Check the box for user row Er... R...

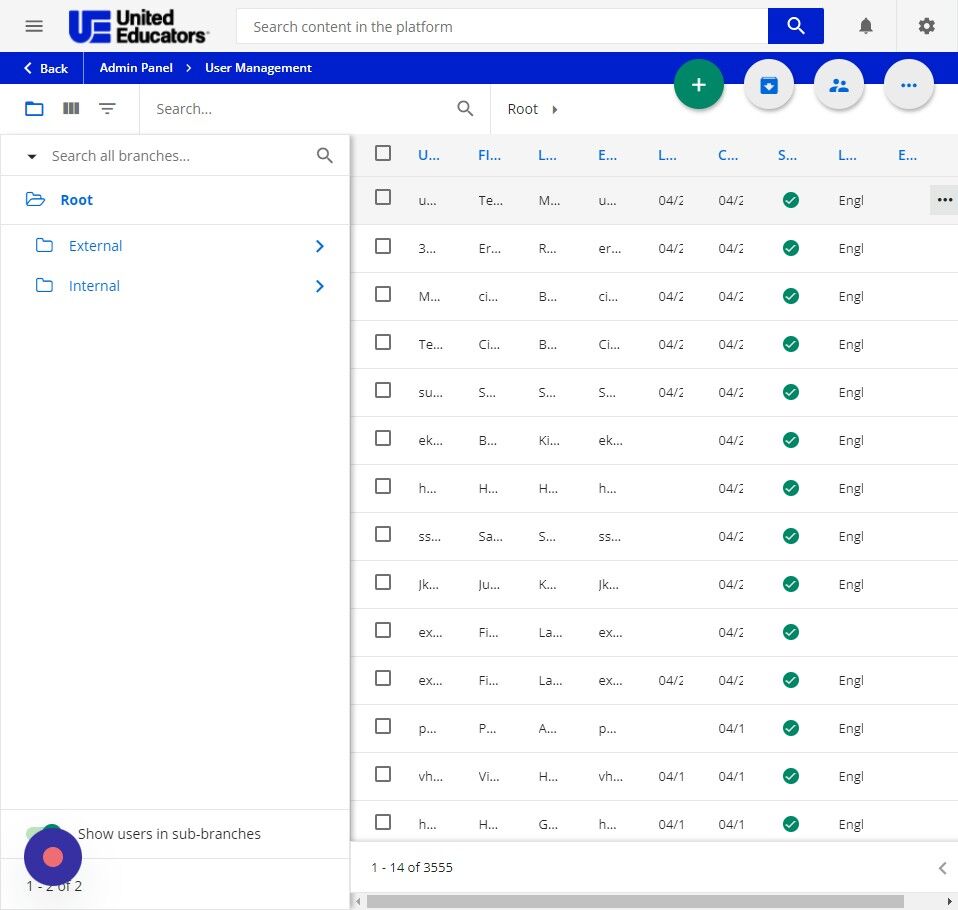click(382, 246)
